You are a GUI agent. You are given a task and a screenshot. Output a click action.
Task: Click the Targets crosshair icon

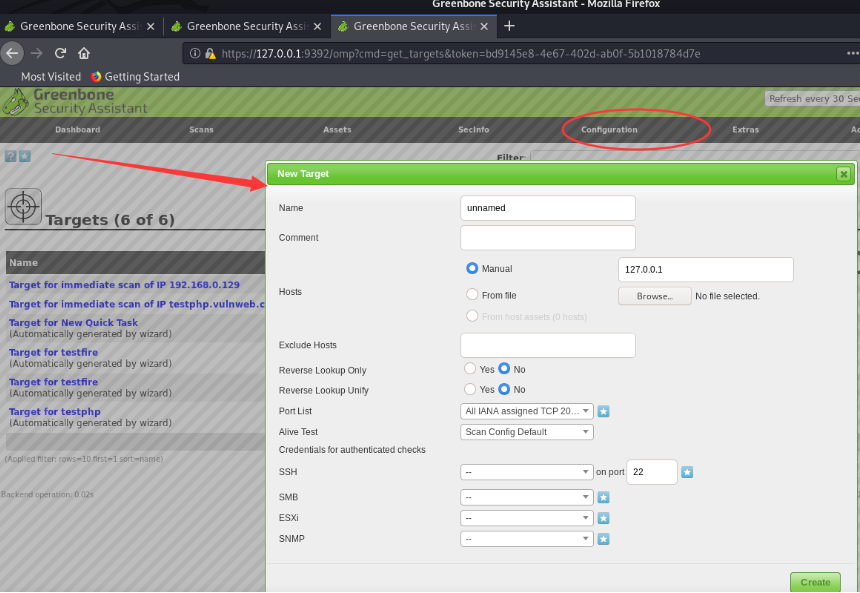(23, 207)
